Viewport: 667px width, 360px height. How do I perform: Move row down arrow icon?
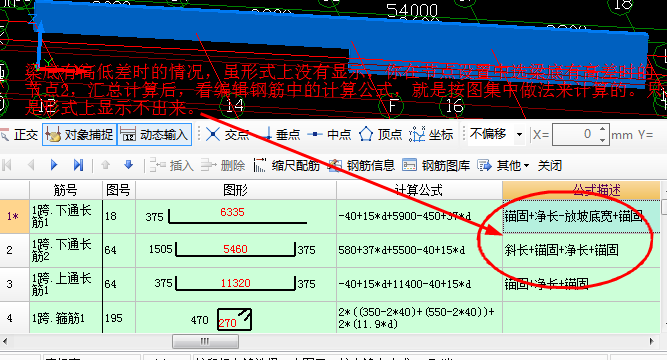point(128,165)
